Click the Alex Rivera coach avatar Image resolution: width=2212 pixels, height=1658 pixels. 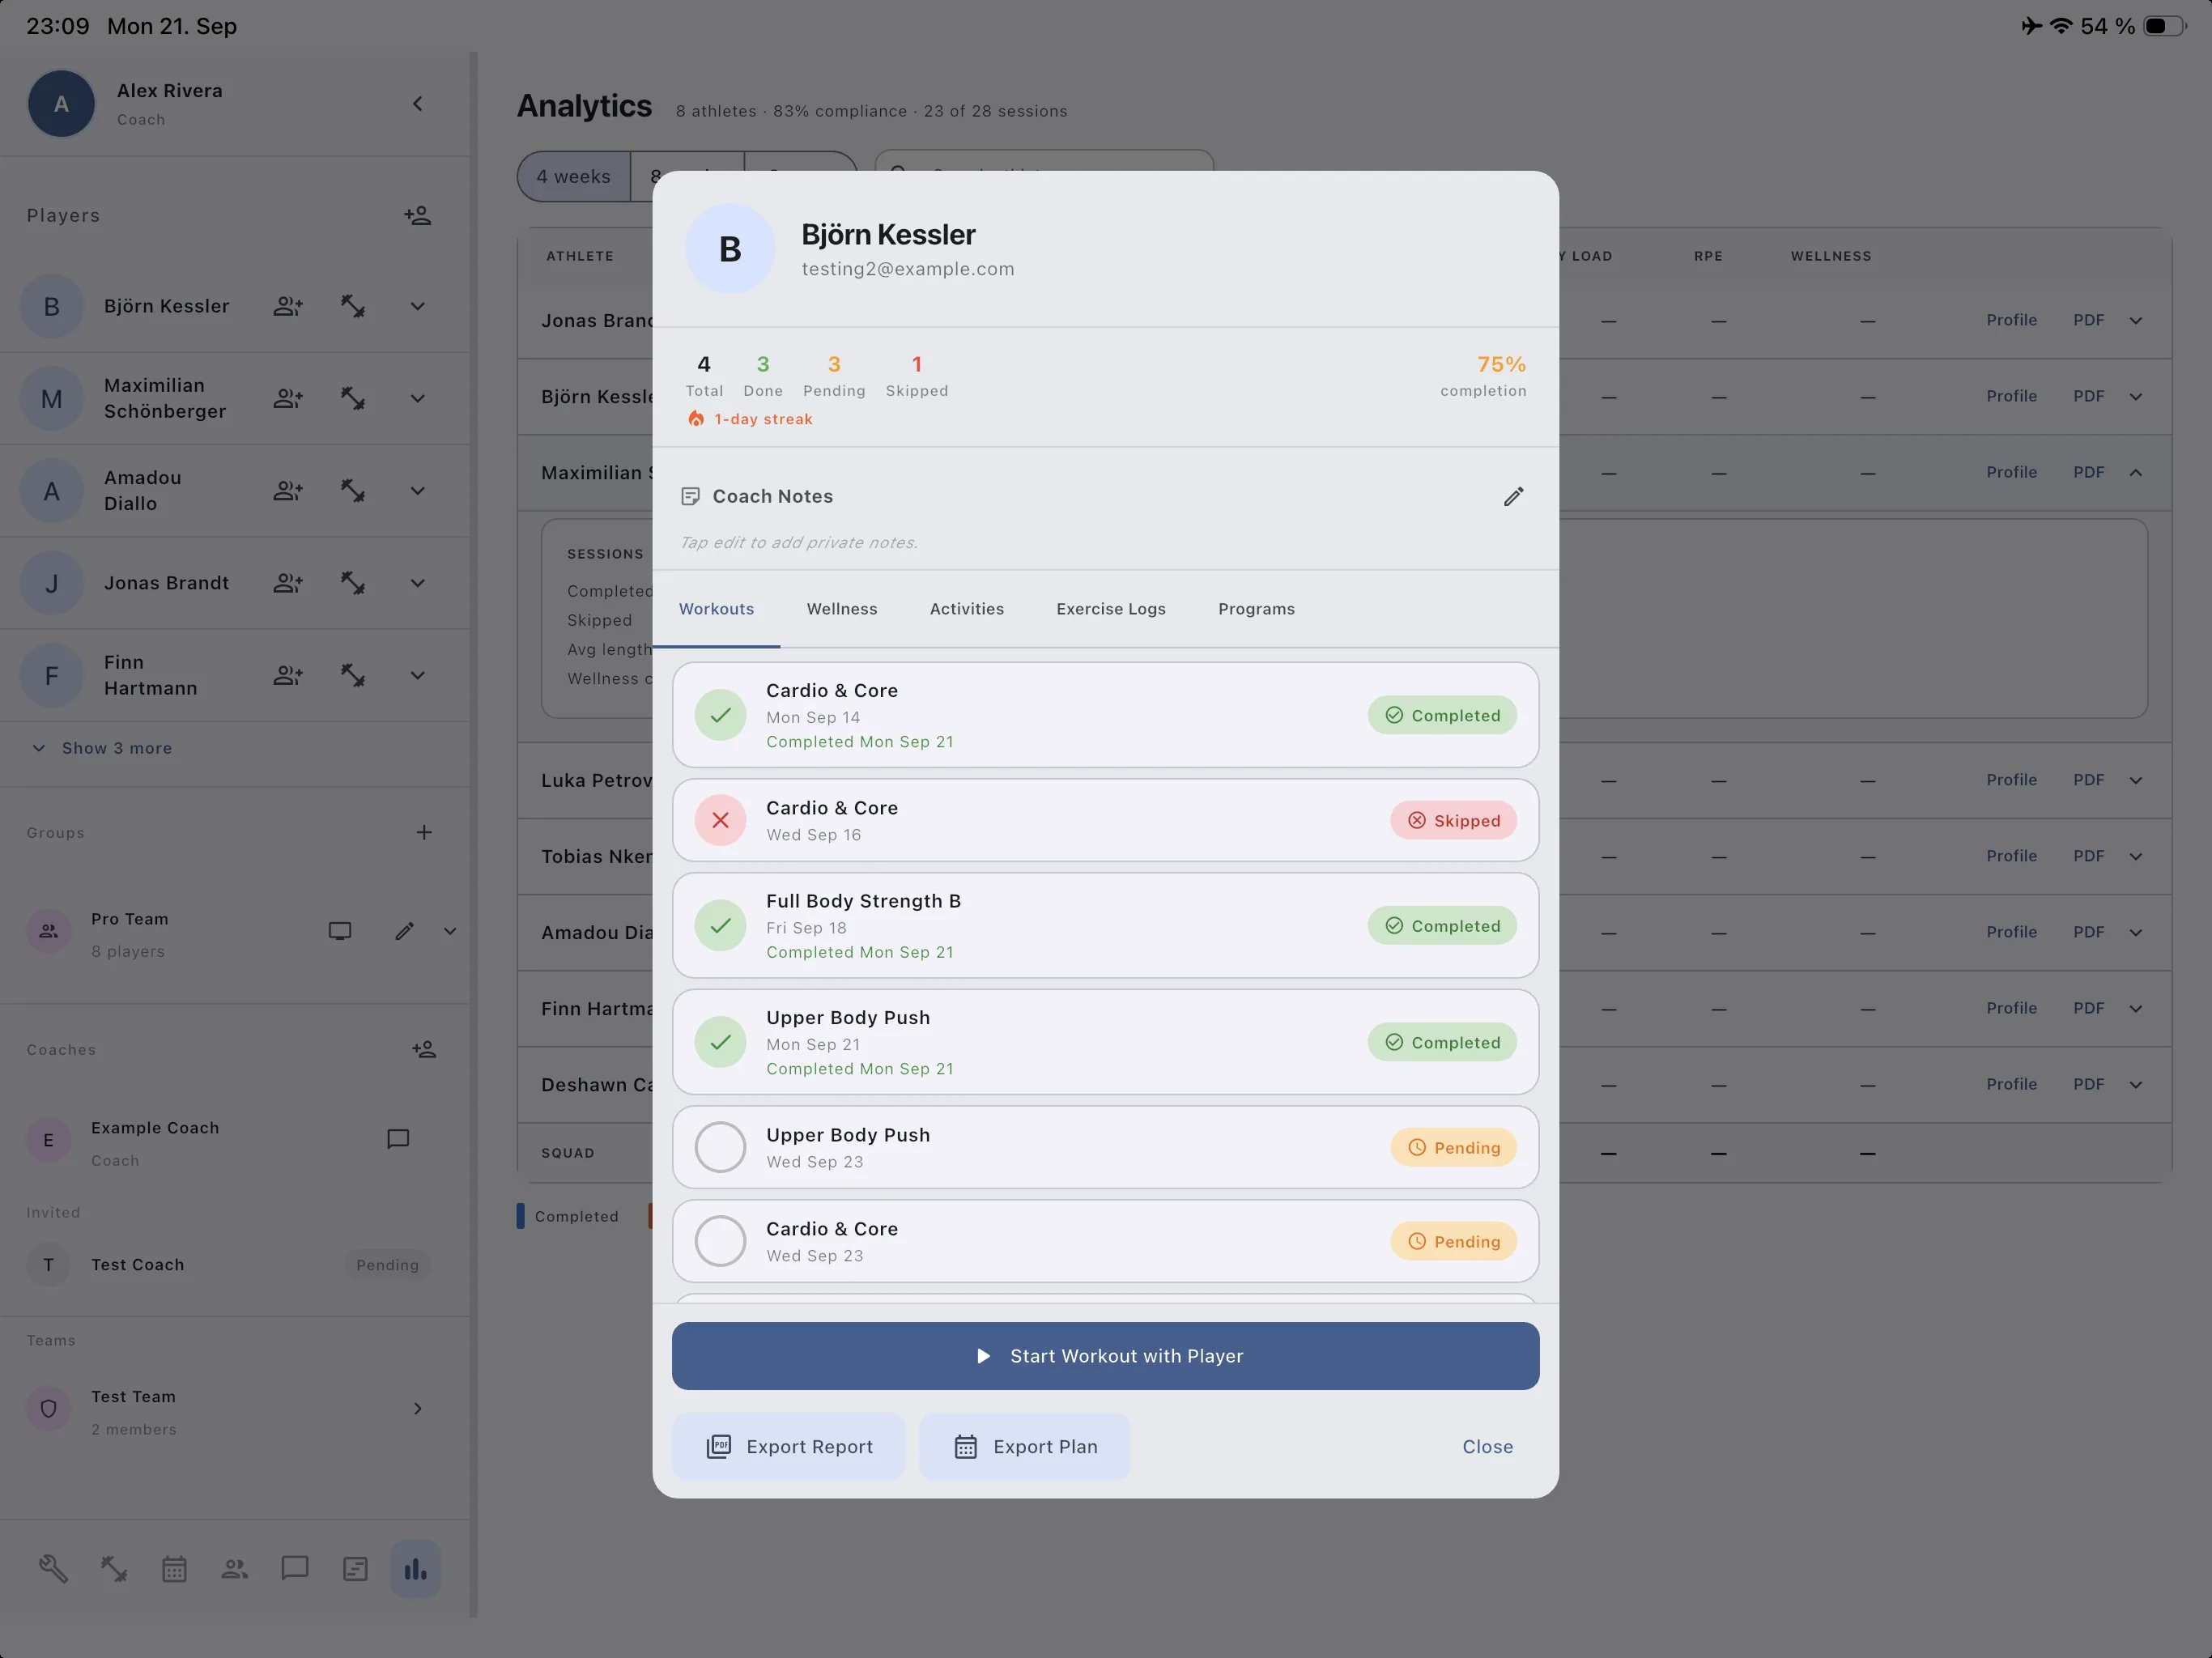pos(61,104)
